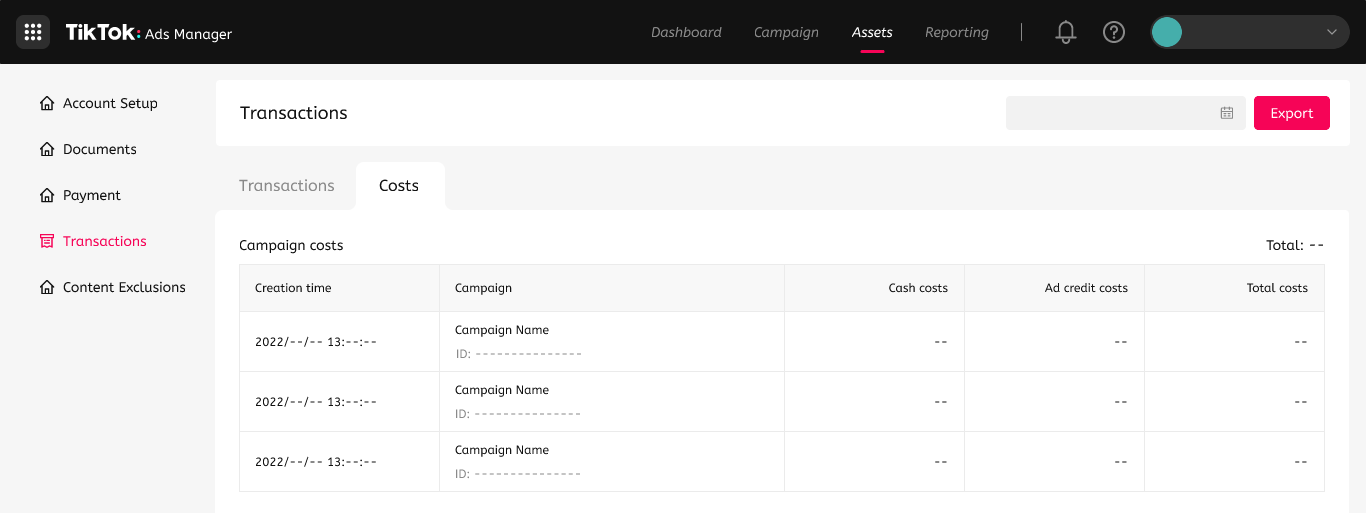This screenshot has height=513, width=1366.
Task: Open the apps grid menu icon
Action: 33,32
